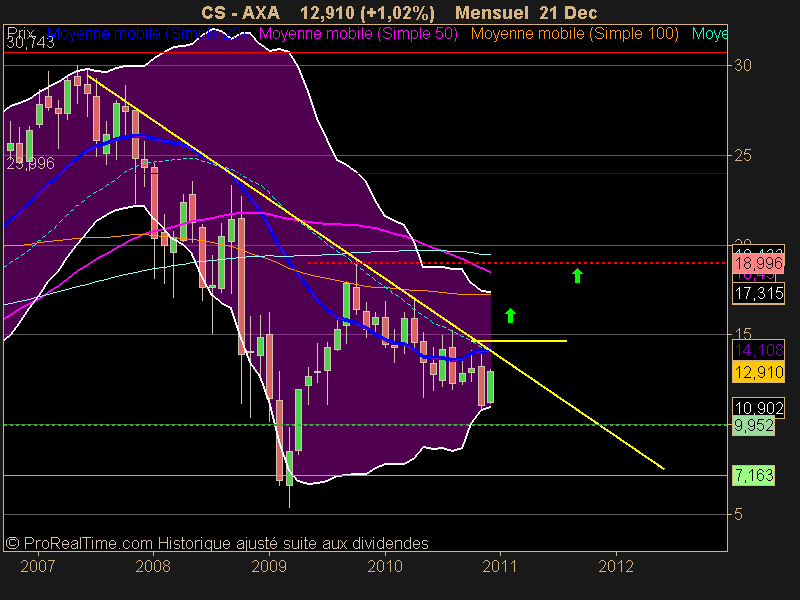
Task: Select the short horizontal yellow line segment
Action: click(x=519, y=341)
